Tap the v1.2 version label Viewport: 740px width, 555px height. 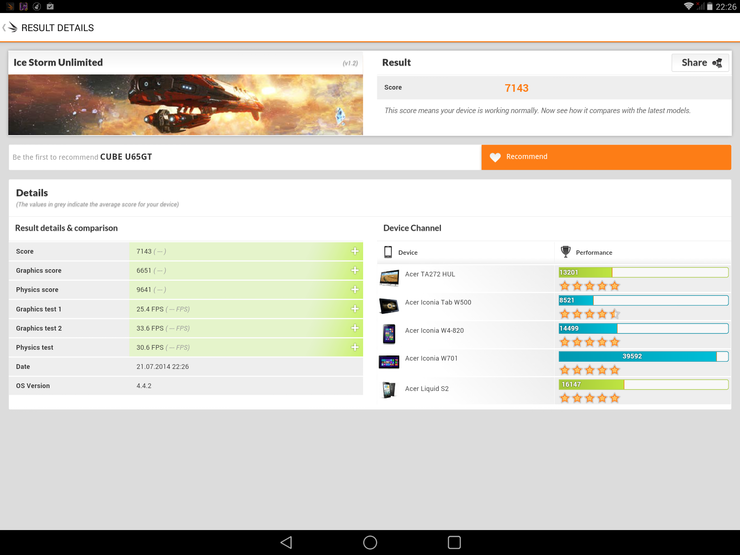[x=350, y=63]
